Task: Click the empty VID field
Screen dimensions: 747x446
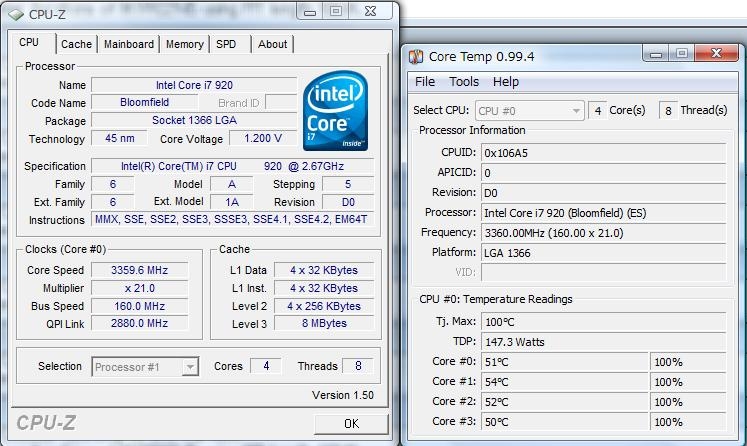Action: (x=604, y=273)
